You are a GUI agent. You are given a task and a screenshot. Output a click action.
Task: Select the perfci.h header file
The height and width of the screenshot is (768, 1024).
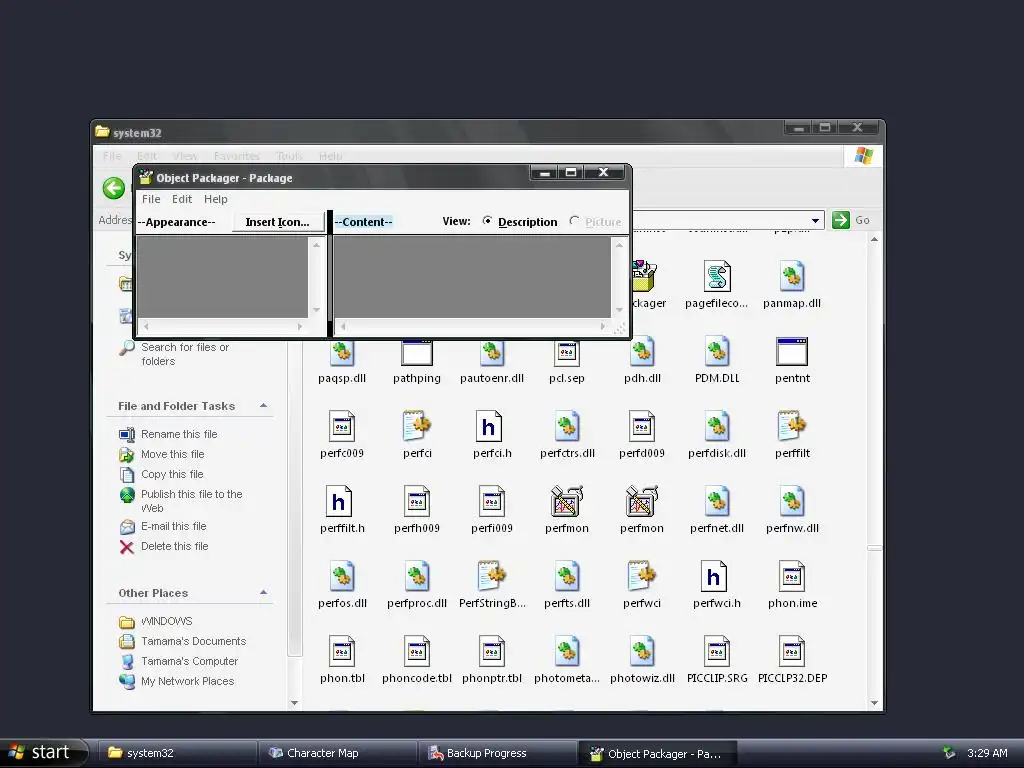point(488,427)
